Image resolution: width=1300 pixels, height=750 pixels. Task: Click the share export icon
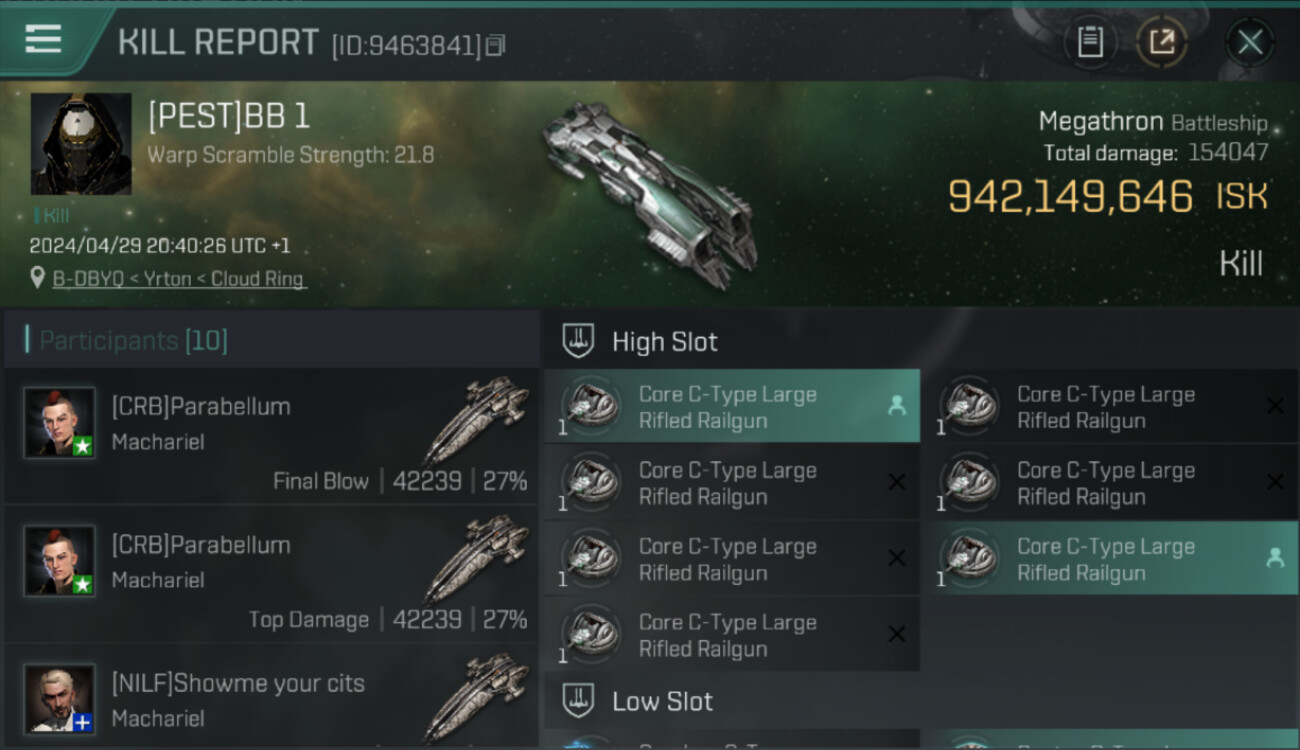[x=1162, y=42]
